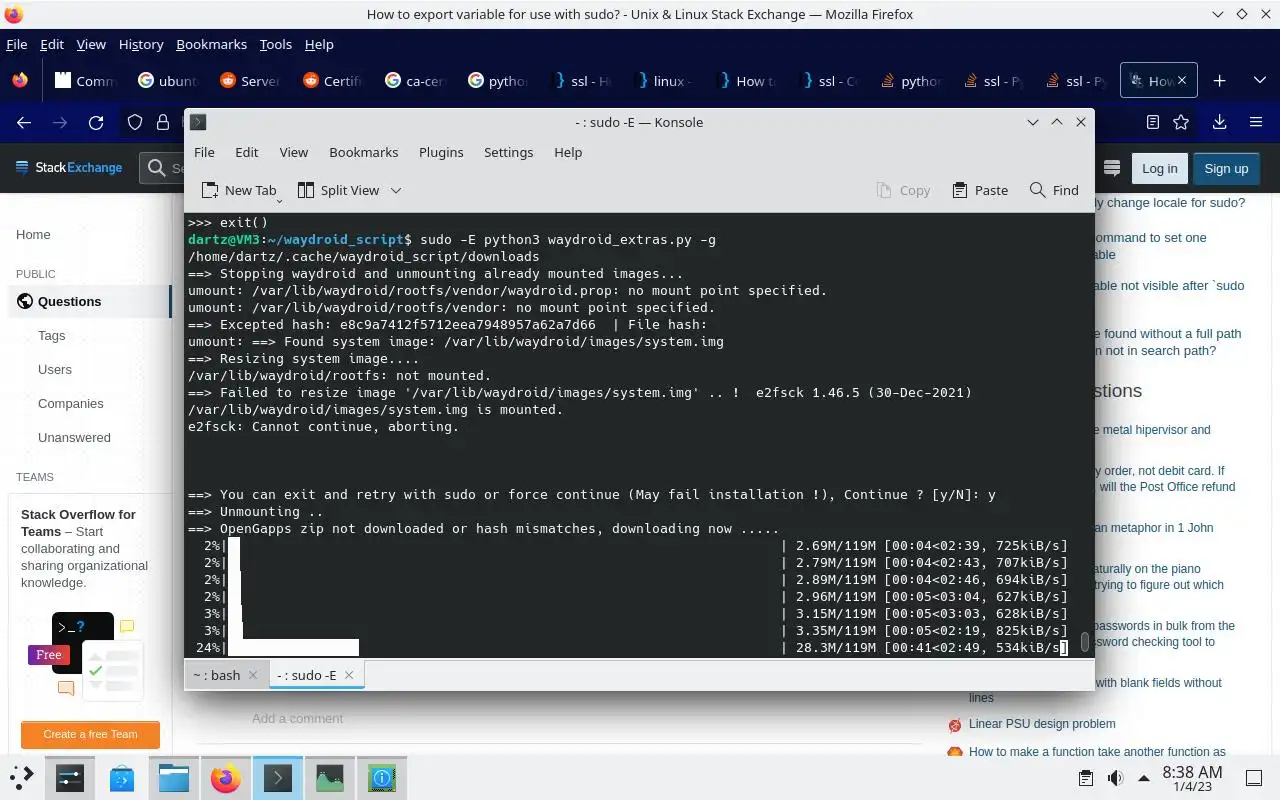This screenshot has height=800, width=1280.
Task: Click Paste in the Konsole toolbar
Action: coord(980,190)
